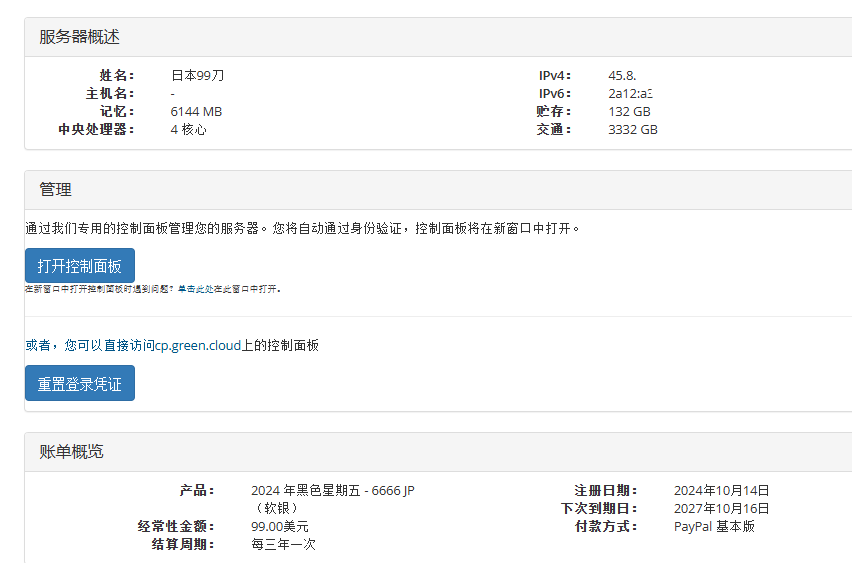This screenshot has width=852, height=563.
Task: Click the billing cycle value 每三年一次
Action: [284, 544]
